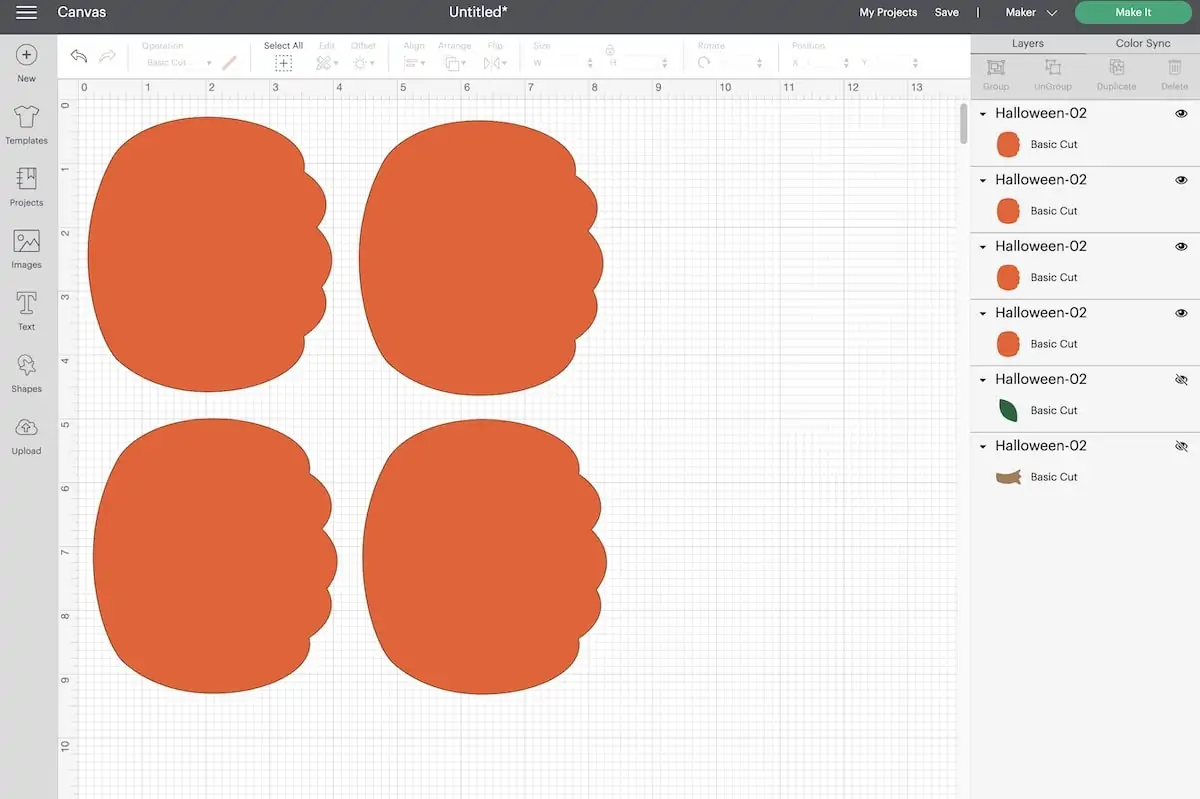Collapse the third Halloween-02 layer group

(983, 247)
